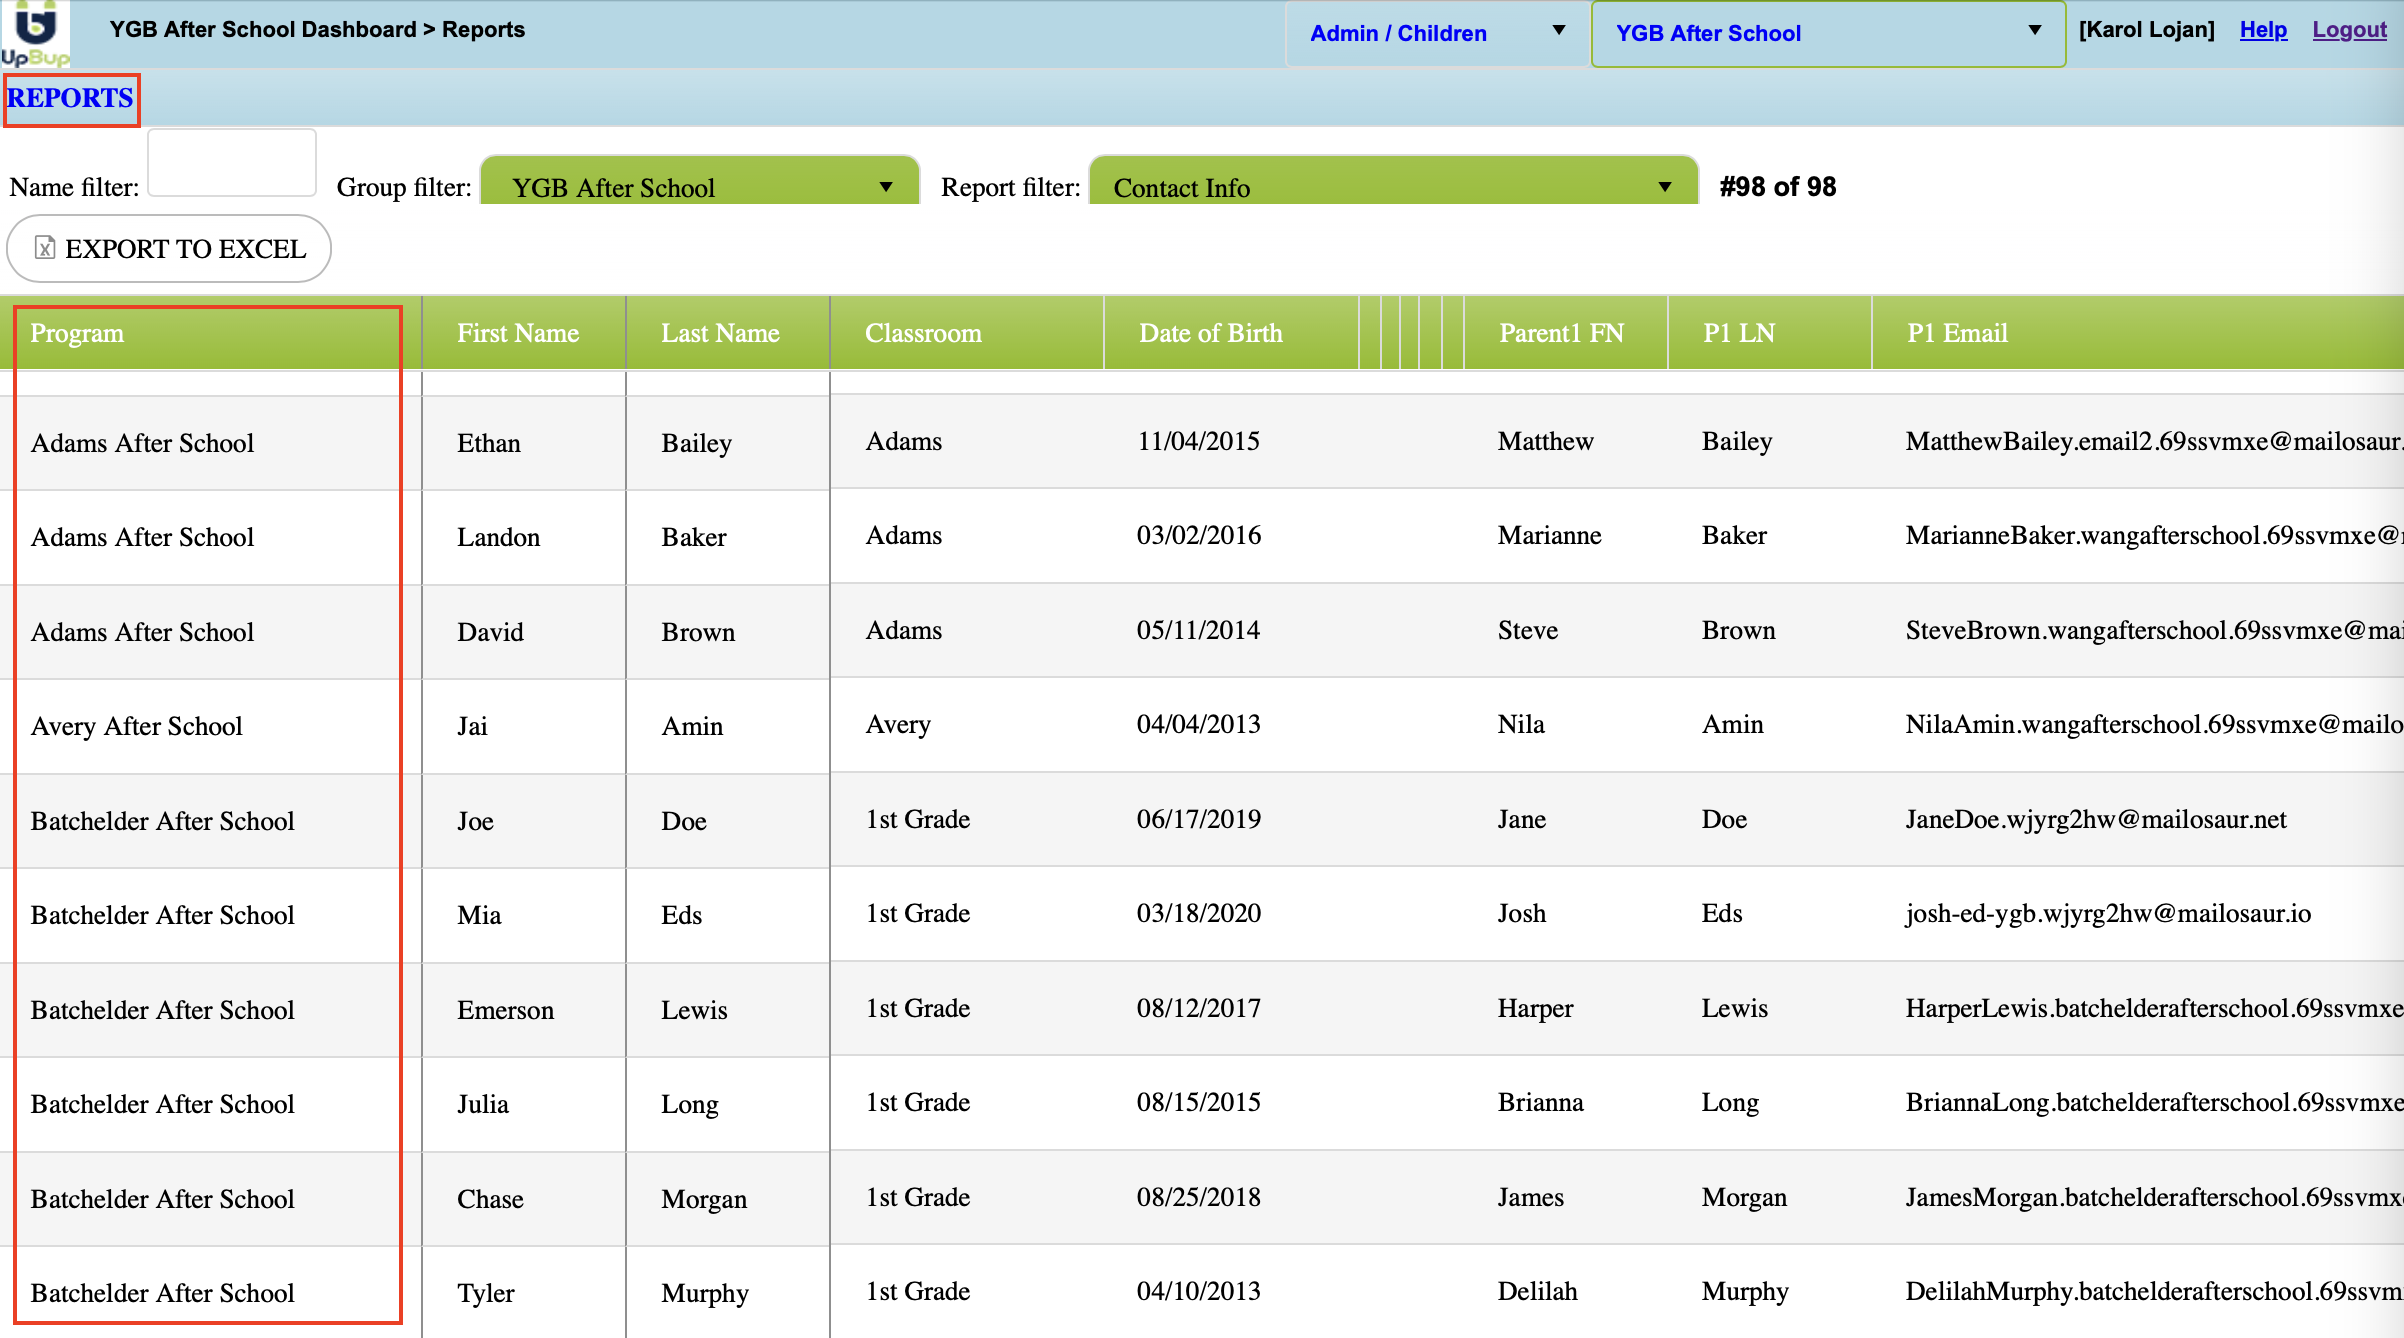
Task: Click the P1 Email column header
Action: coord(1957,333)
